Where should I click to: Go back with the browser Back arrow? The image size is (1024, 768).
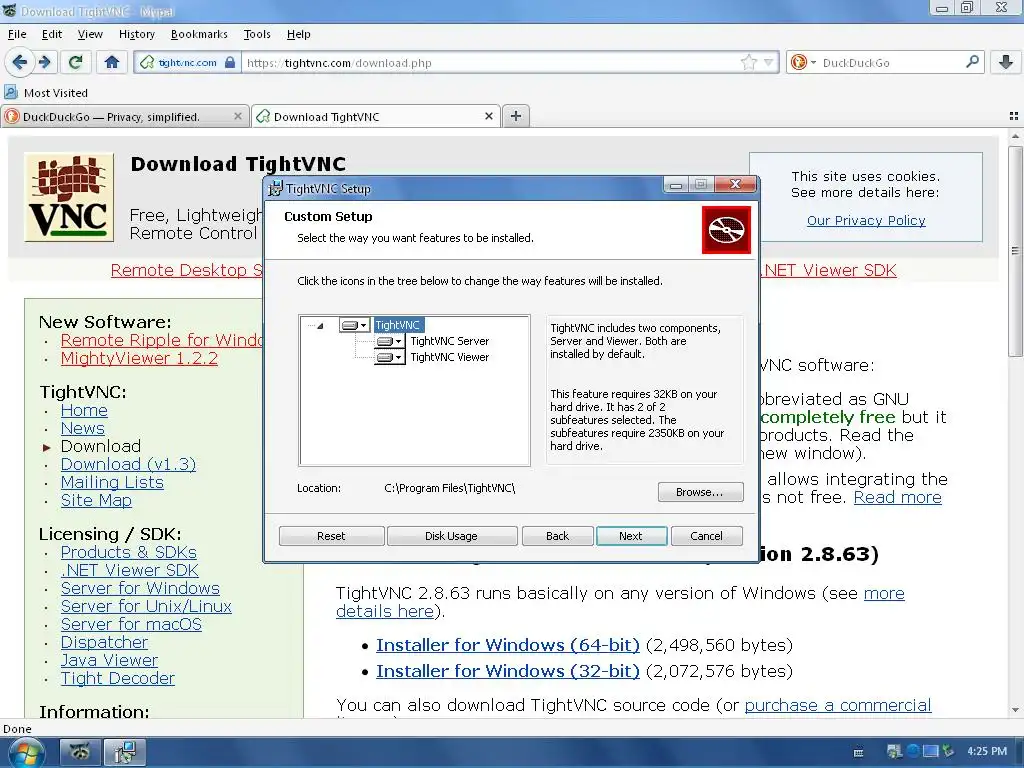[x=20, y=63]
